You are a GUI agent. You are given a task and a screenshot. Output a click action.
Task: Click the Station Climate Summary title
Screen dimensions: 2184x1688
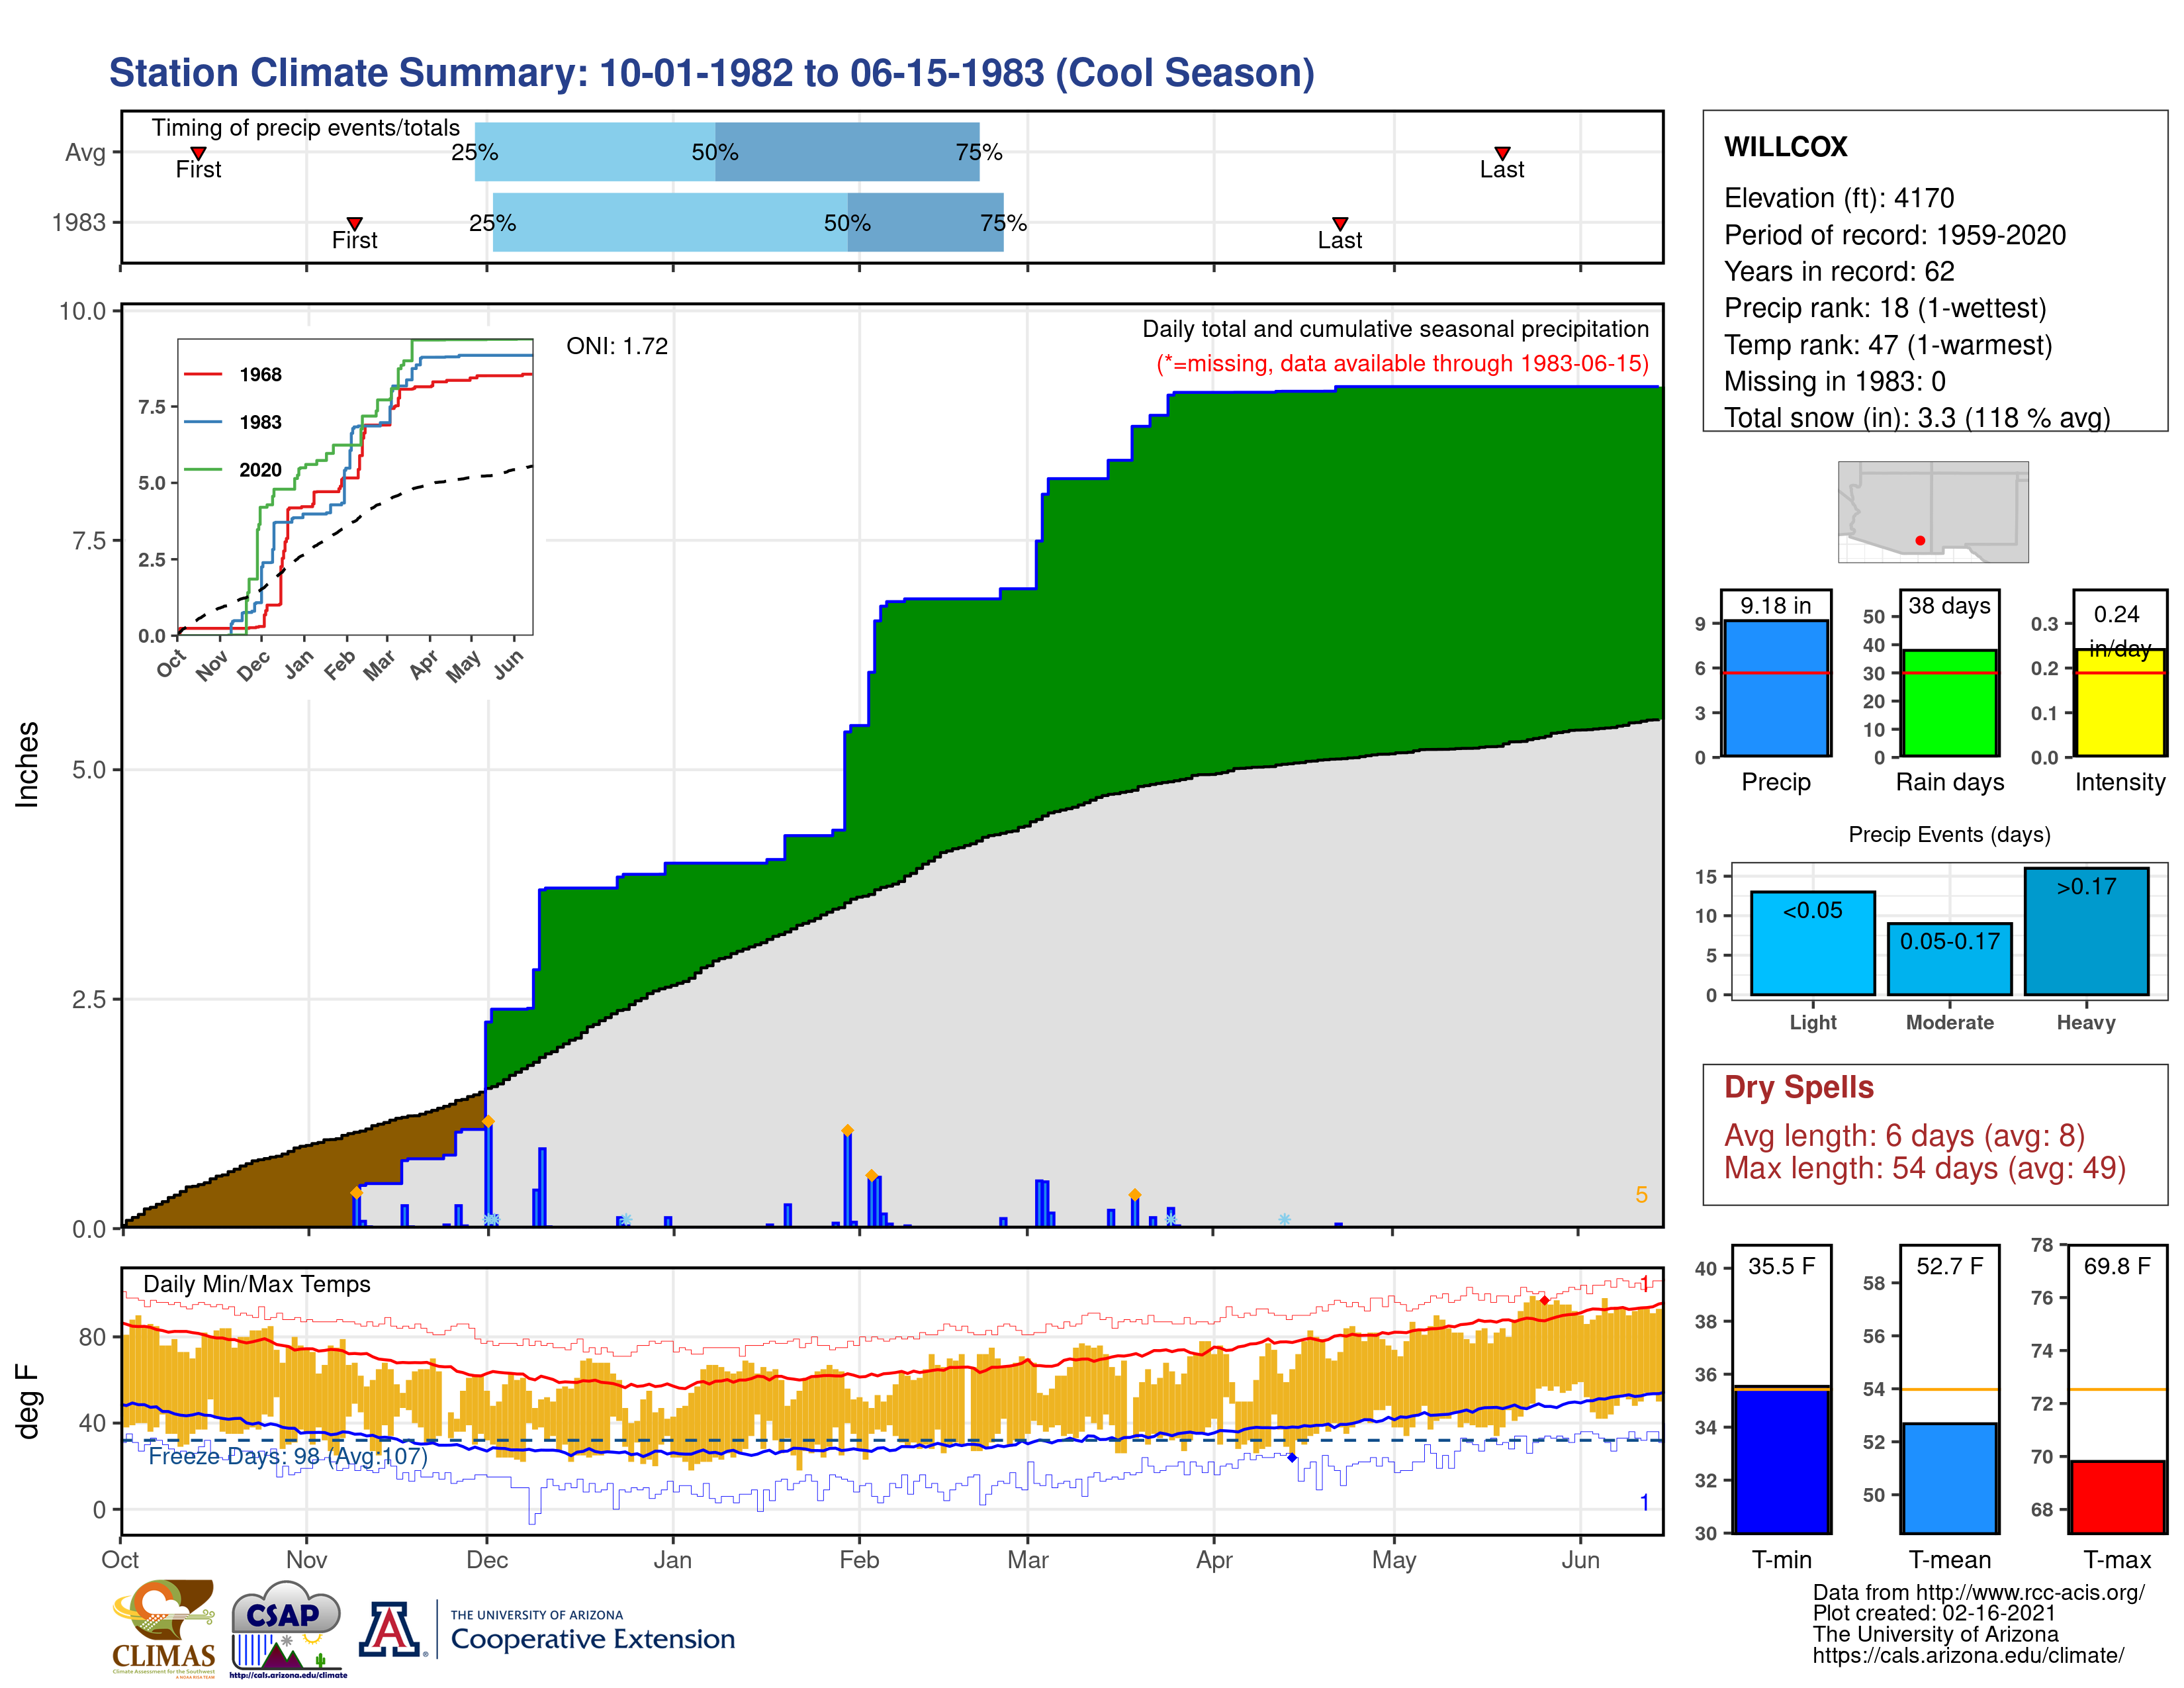(712, 73)
